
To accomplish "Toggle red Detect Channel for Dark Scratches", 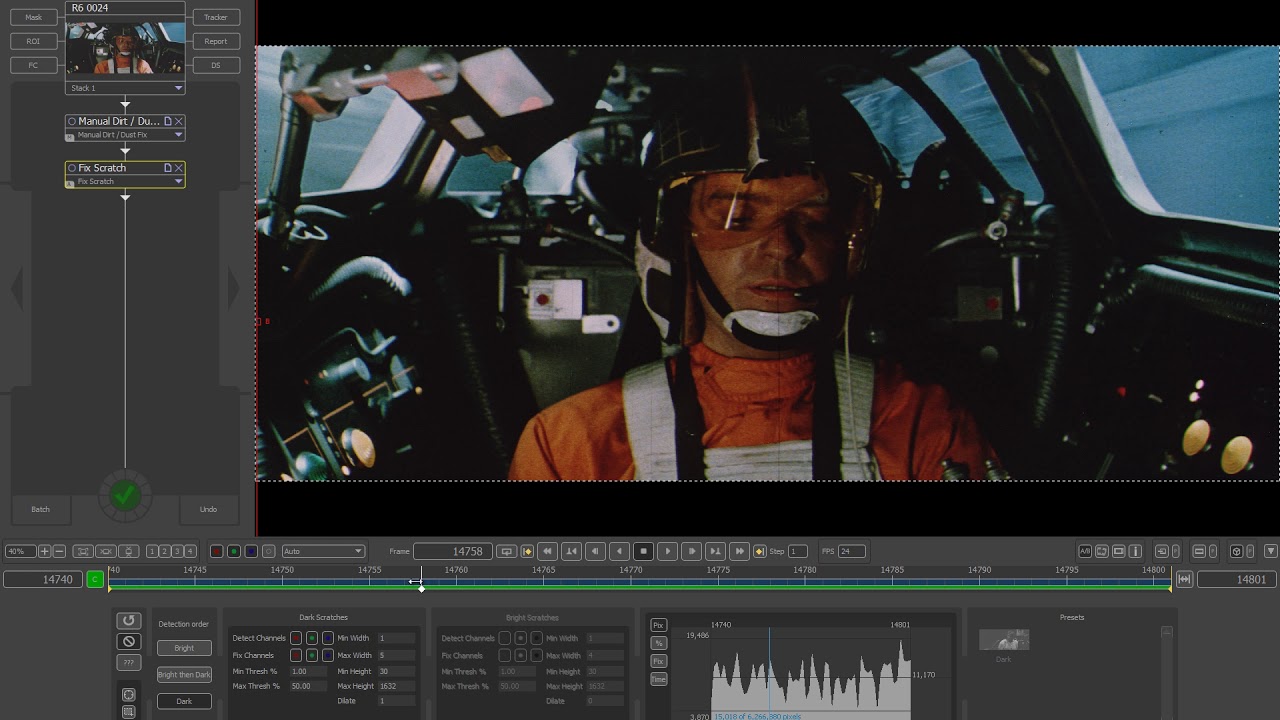I will 296,638.
